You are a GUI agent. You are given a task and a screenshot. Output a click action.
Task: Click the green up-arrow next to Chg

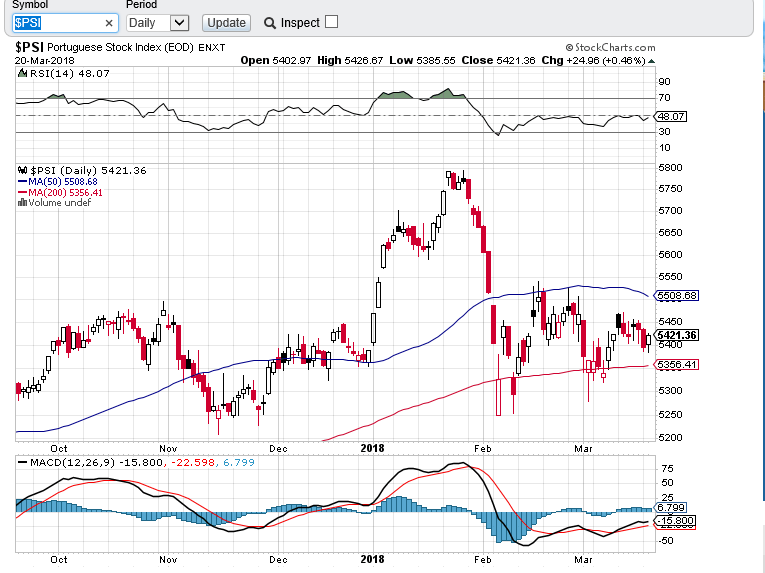point(651,61)
